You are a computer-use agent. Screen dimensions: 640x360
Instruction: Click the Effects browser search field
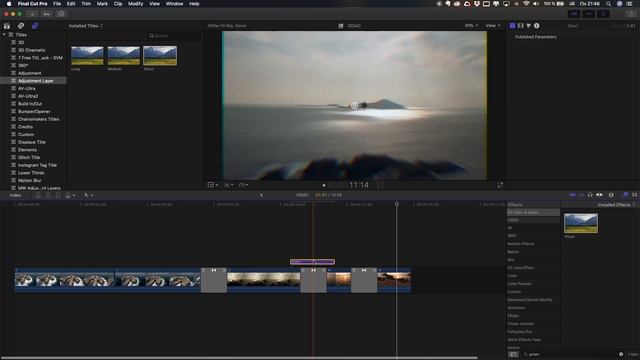tap(571, 354)
